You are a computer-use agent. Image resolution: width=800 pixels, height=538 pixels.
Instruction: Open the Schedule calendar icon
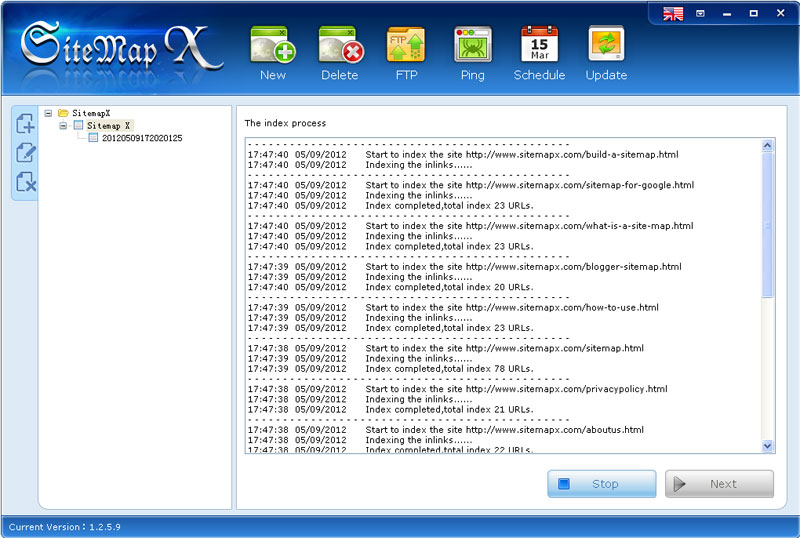[x=539, y=46]
